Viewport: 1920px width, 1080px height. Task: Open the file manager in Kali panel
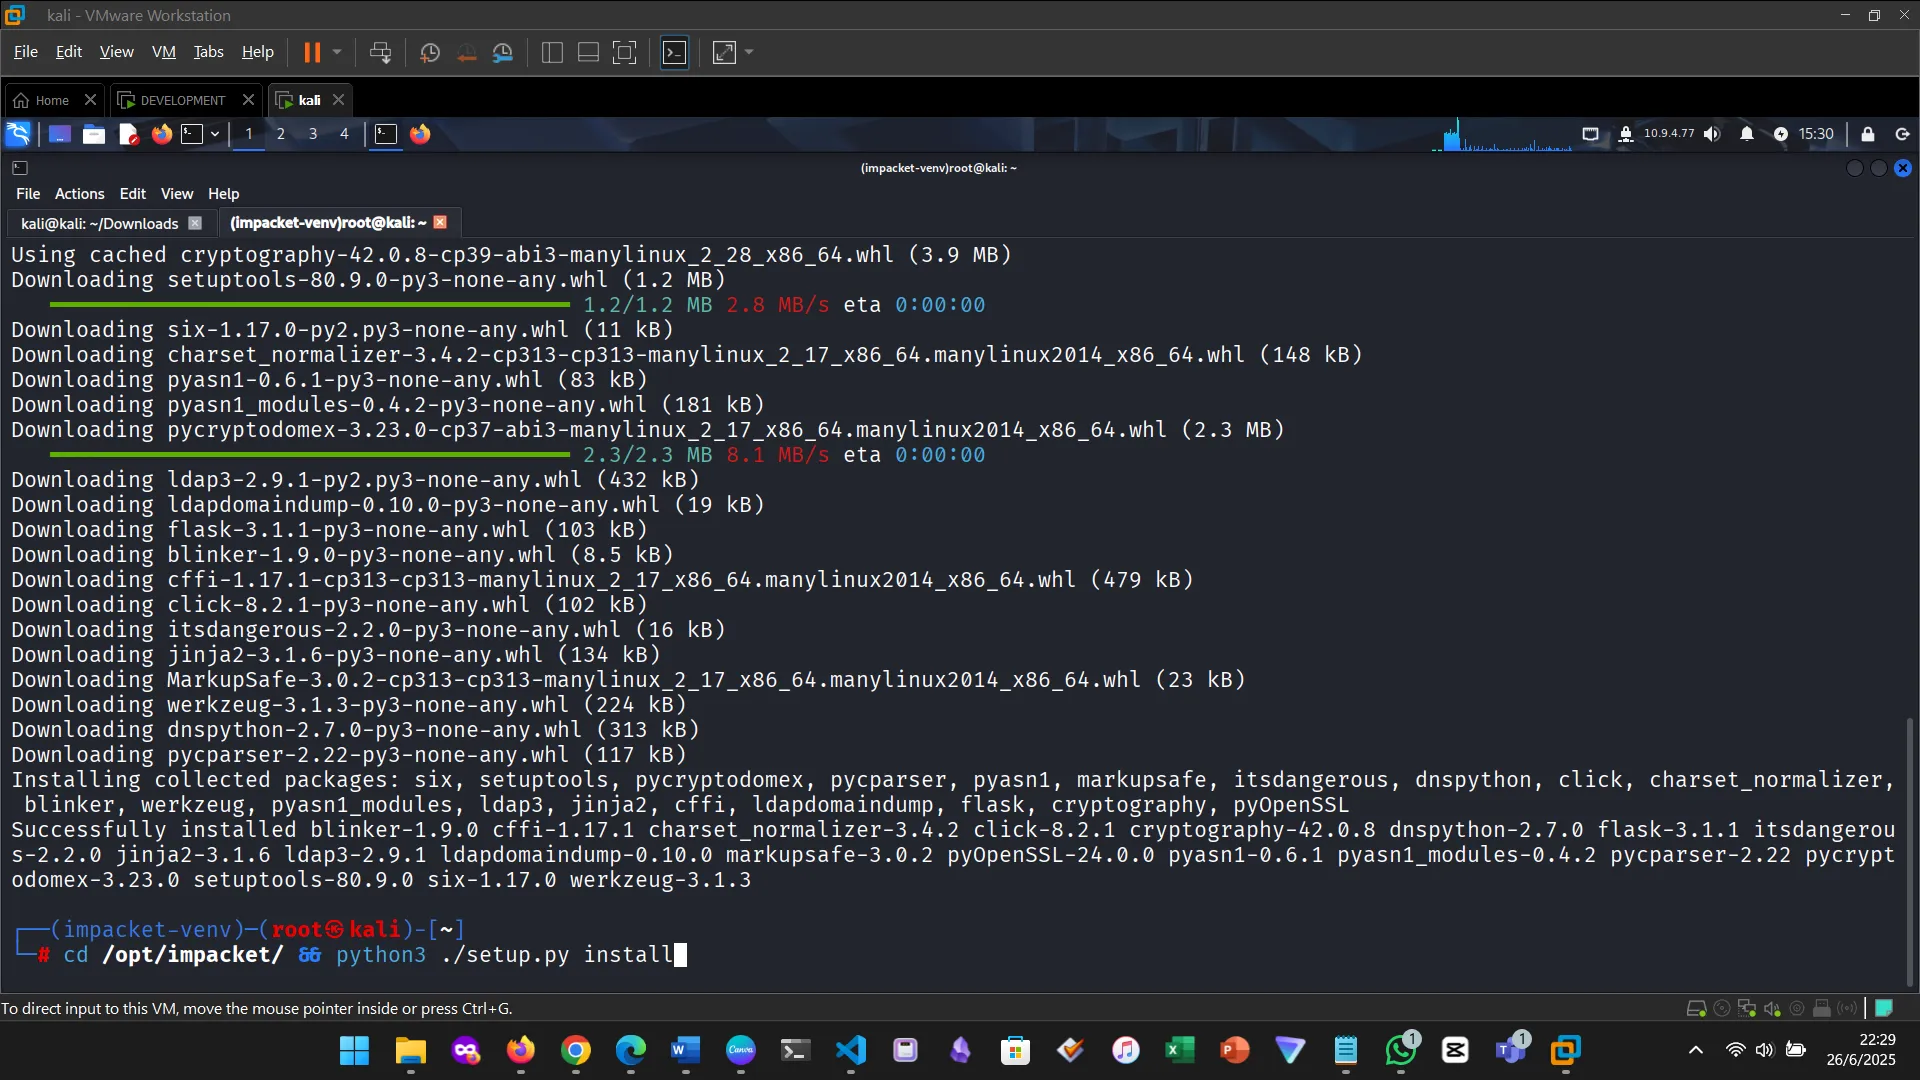[93, 134]
